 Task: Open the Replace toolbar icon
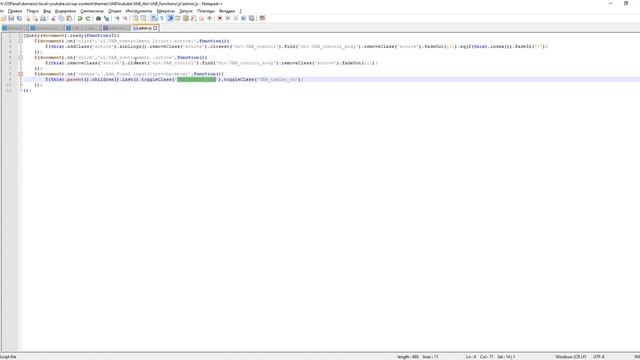[107, 18]
